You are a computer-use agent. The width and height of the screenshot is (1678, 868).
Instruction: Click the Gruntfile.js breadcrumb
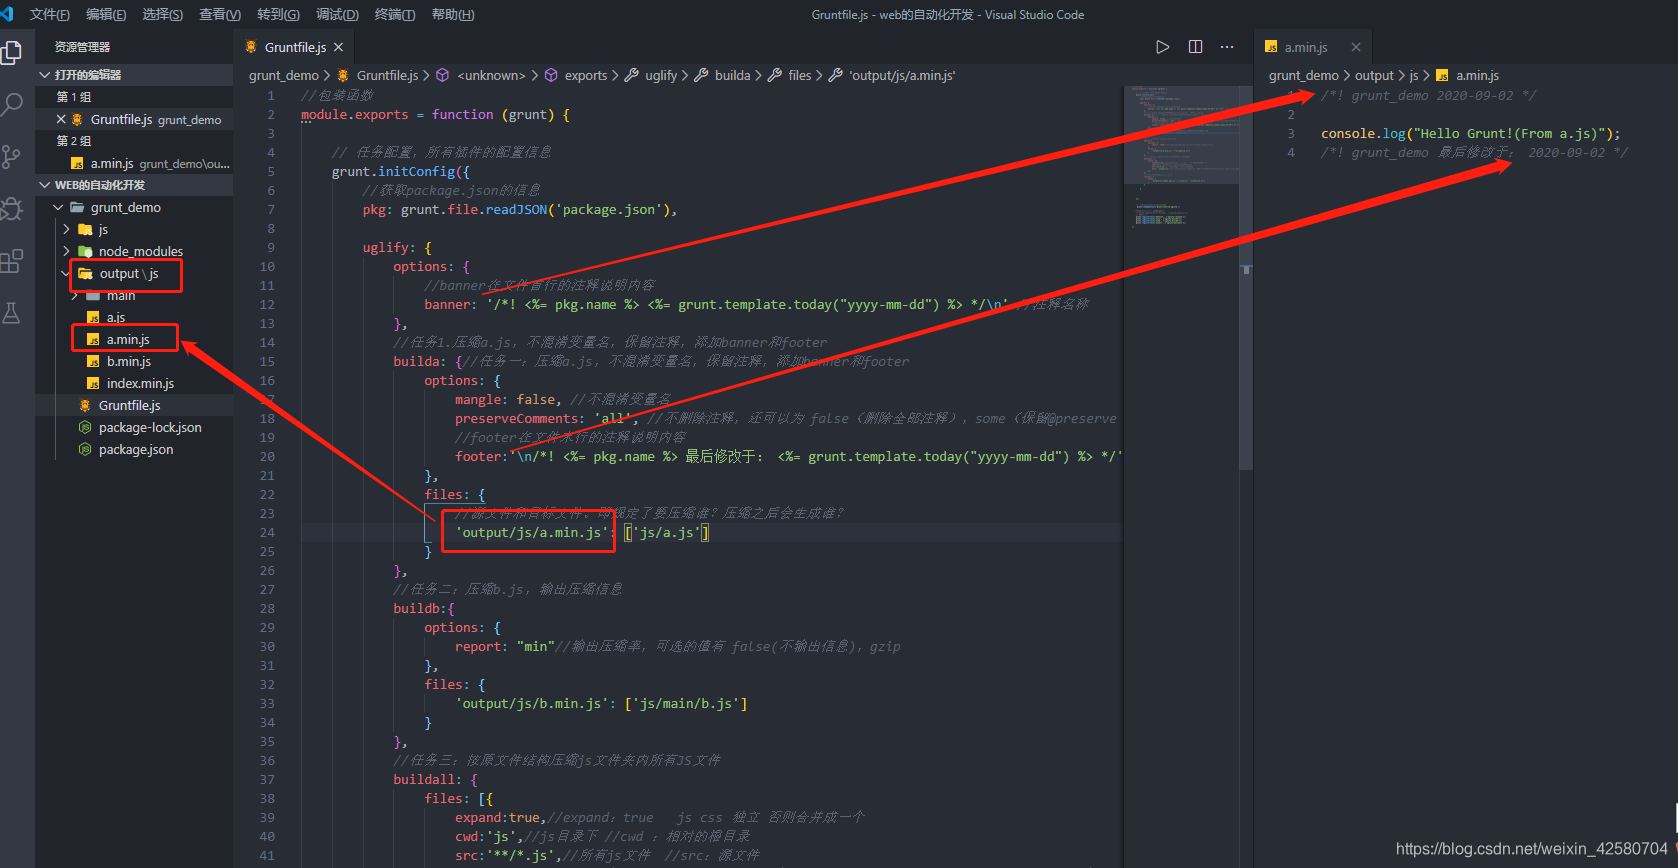click(387, 75)
